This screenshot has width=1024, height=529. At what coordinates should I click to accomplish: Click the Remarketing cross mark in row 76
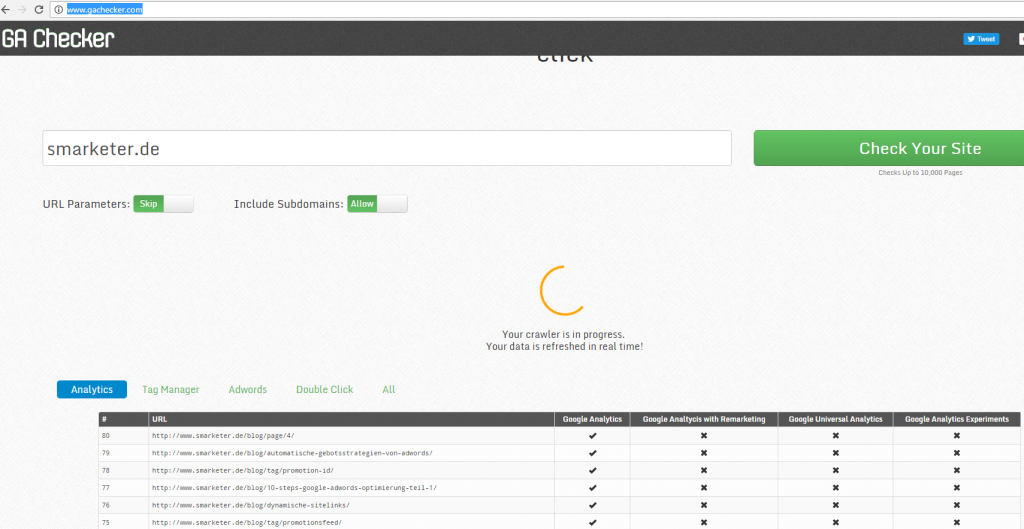coord(704,505)
